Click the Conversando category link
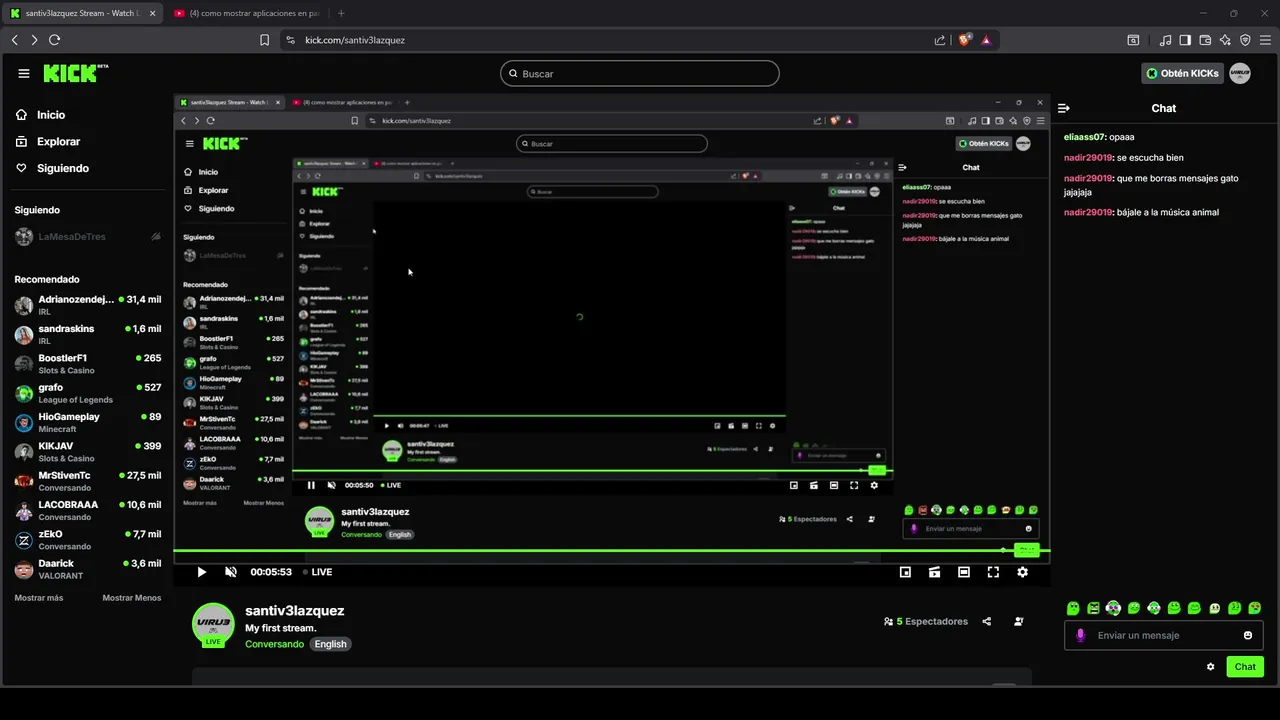 pyautogui.click(x=274, y=644)
